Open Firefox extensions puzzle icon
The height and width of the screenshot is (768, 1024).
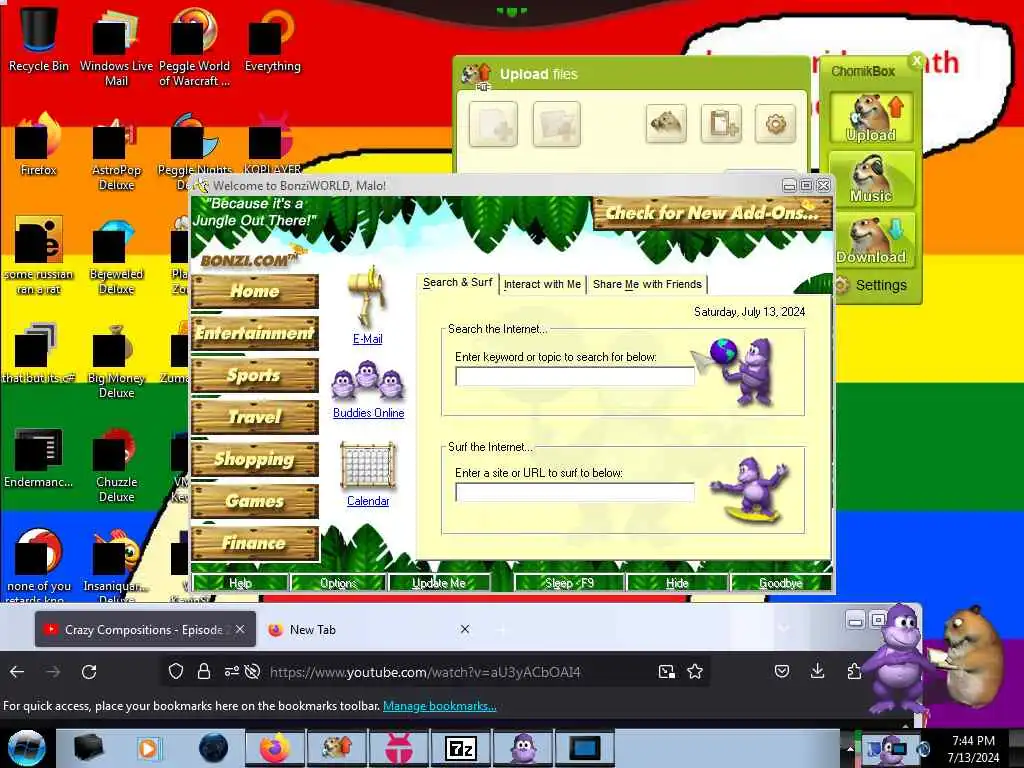click(x=854, y=671)
